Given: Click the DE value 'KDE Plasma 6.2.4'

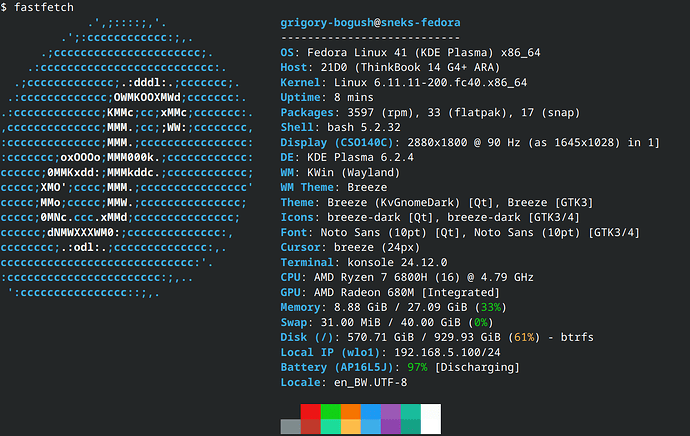Looking at the screenshot, I should (x=360, y=158).
